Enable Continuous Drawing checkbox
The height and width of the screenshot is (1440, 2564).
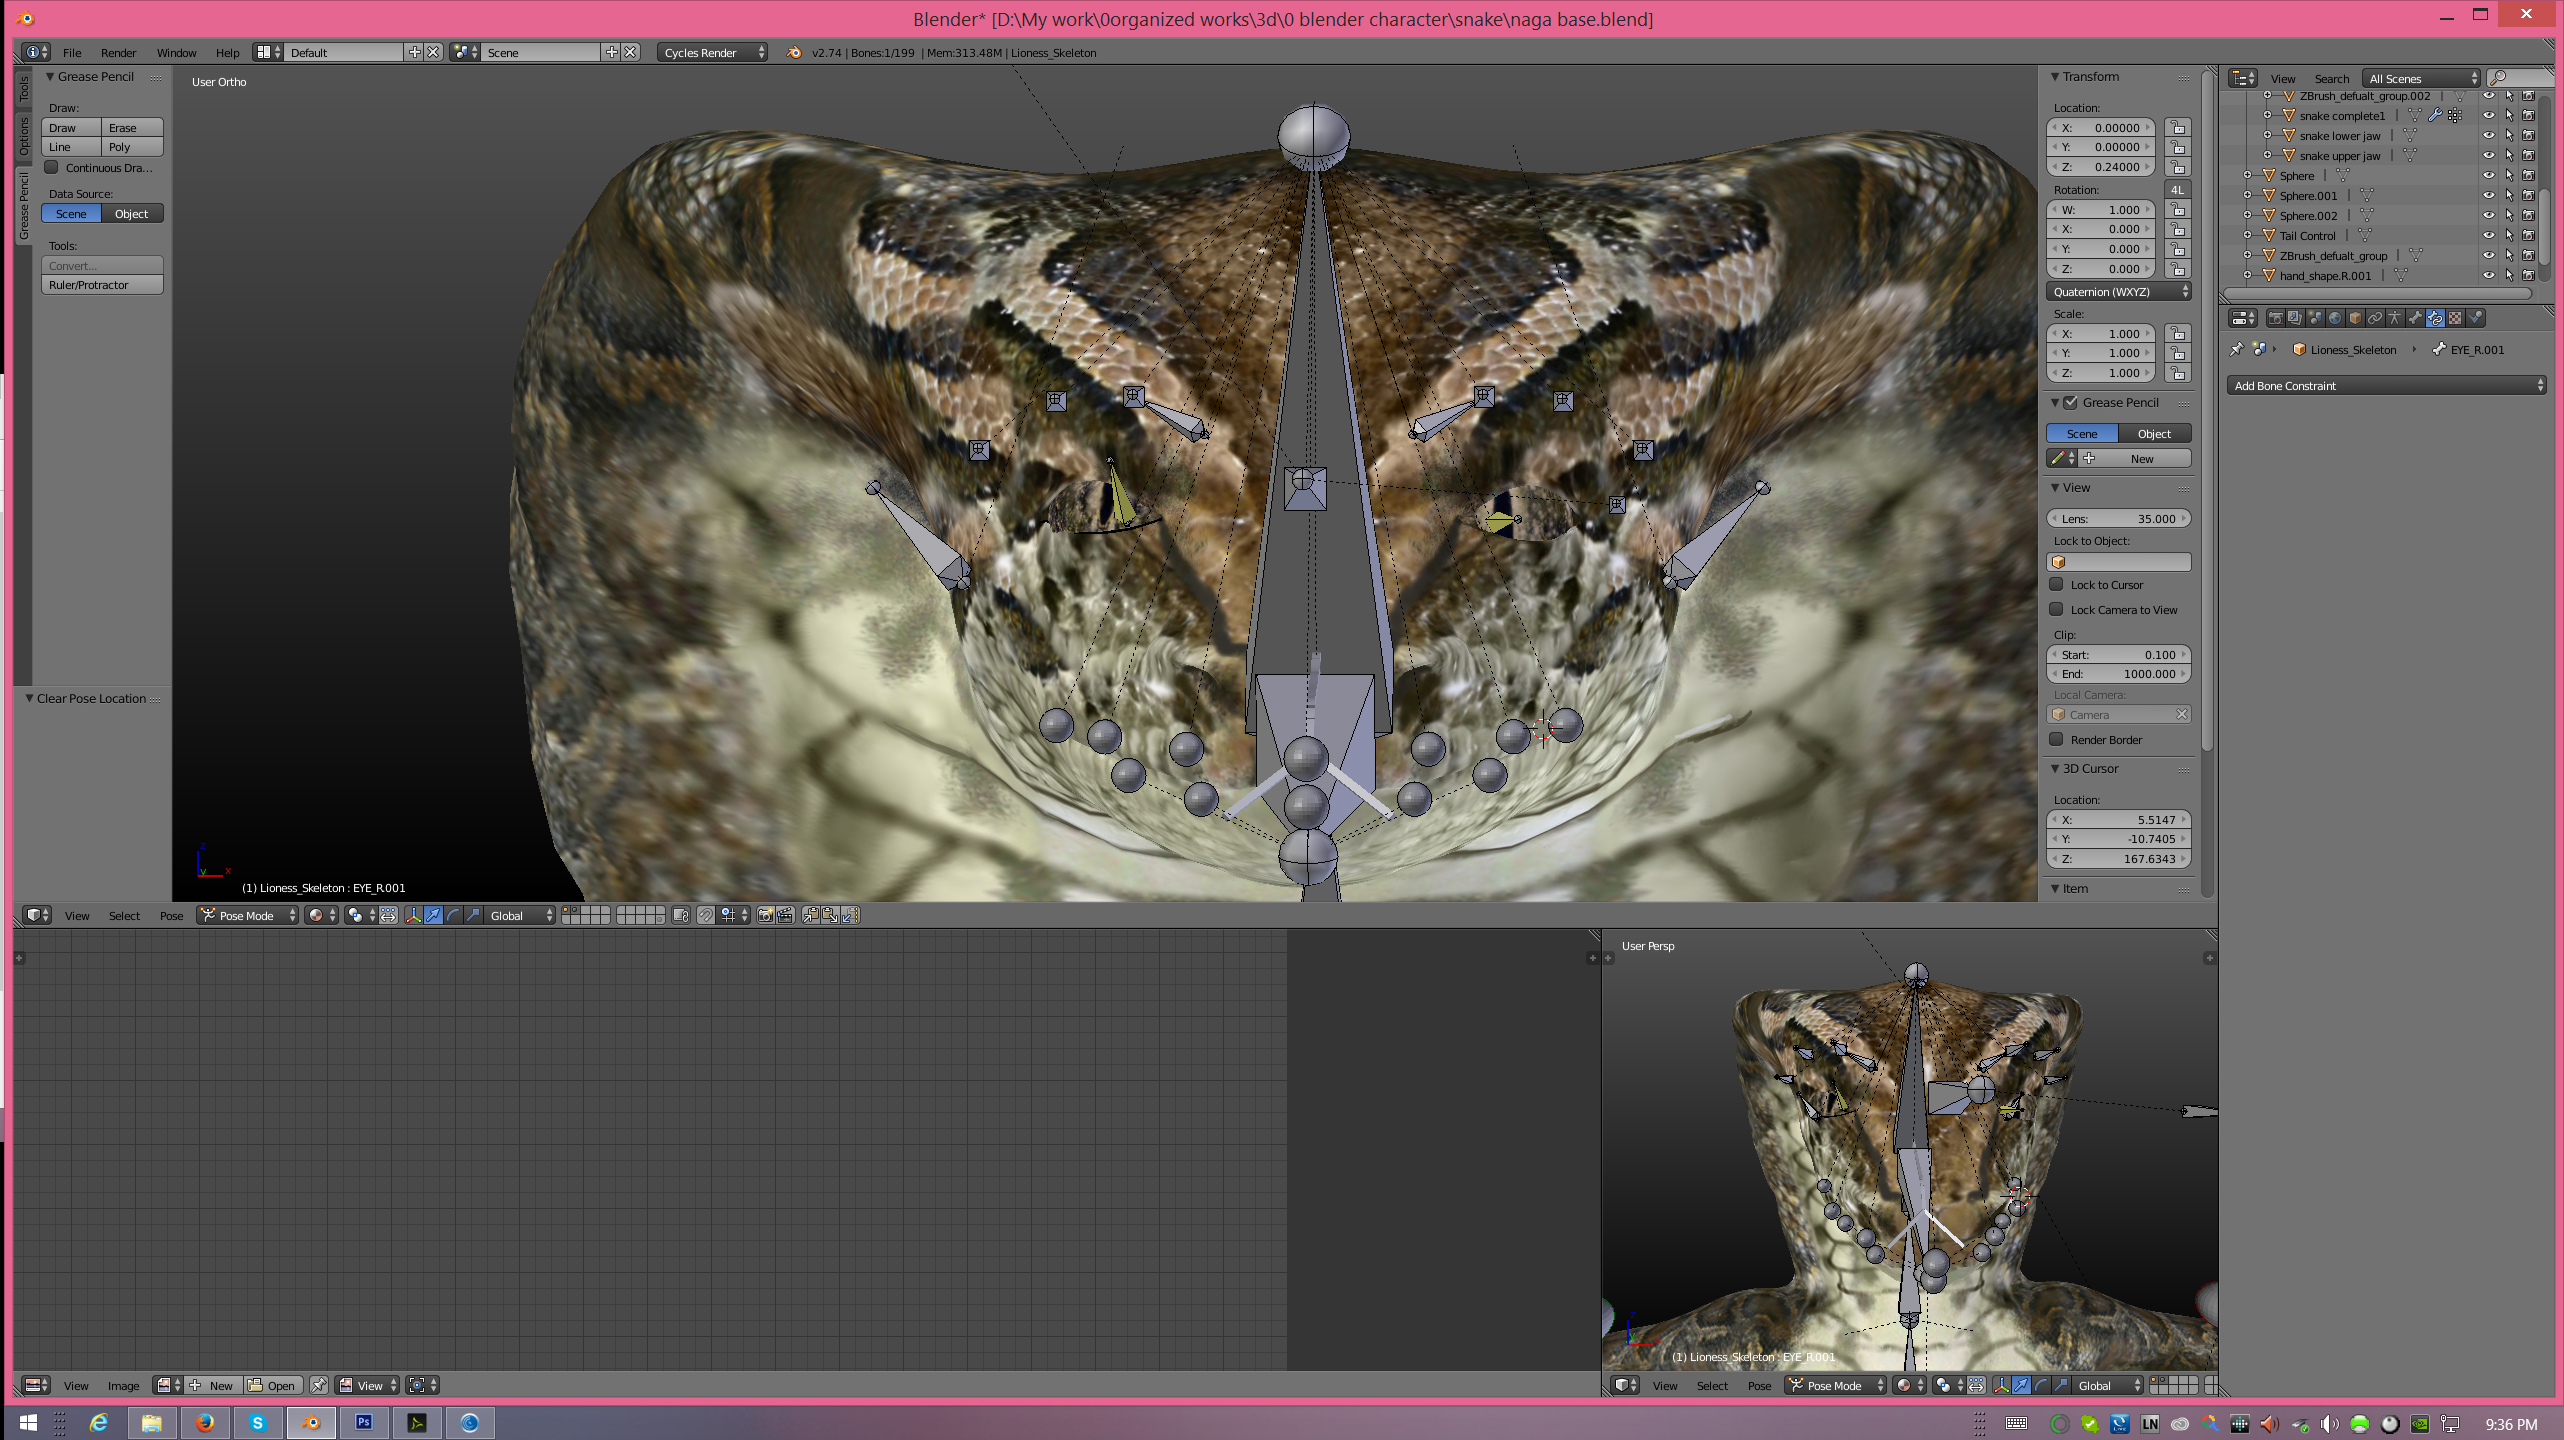[52, 167]
